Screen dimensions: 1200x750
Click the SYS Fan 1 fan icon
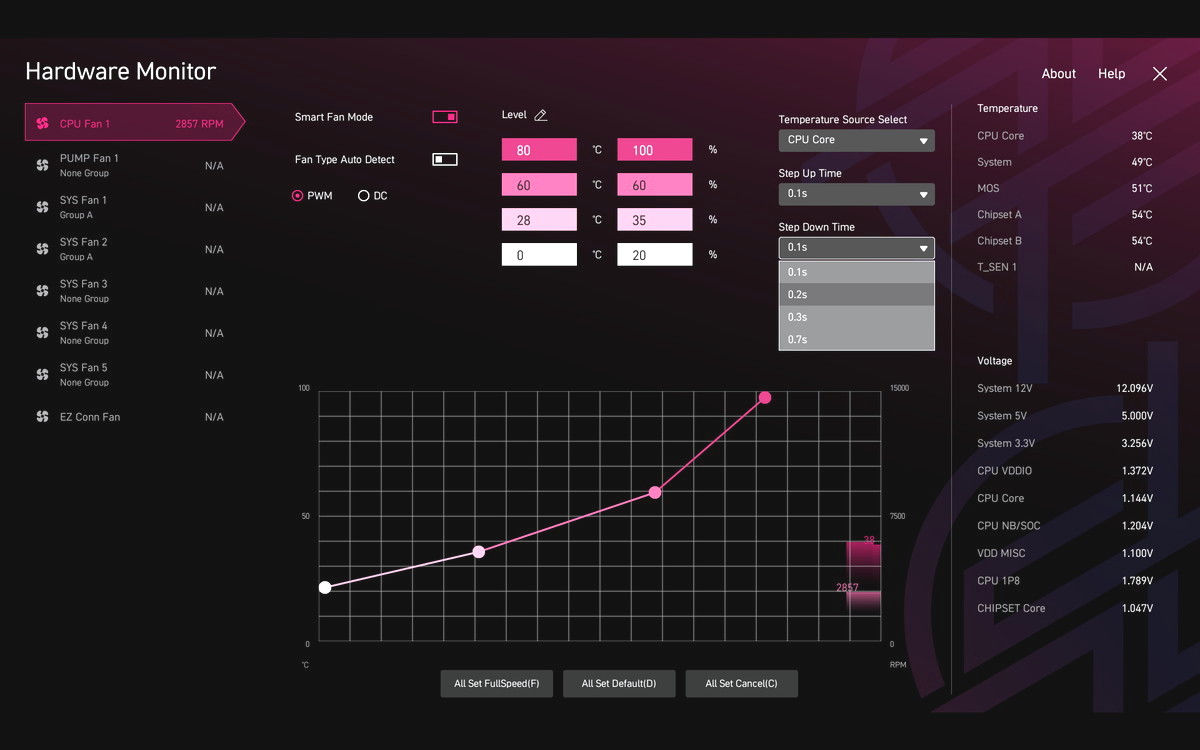pos(42,207)
